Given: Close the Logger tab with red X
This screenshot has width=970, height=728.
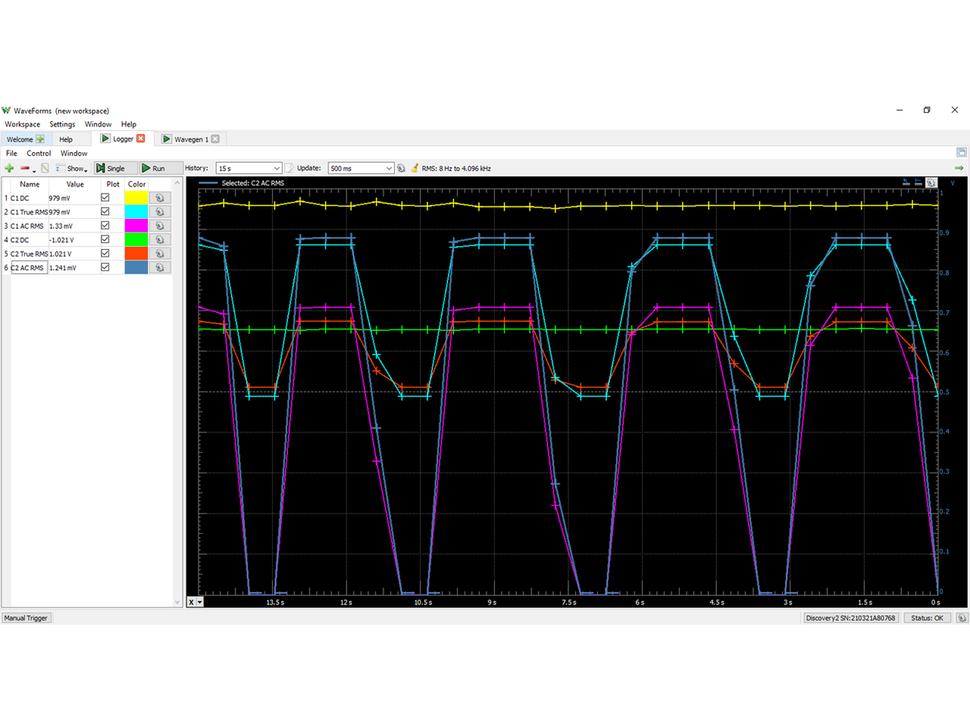Looking at the screenshot, I should coord(141,139).
